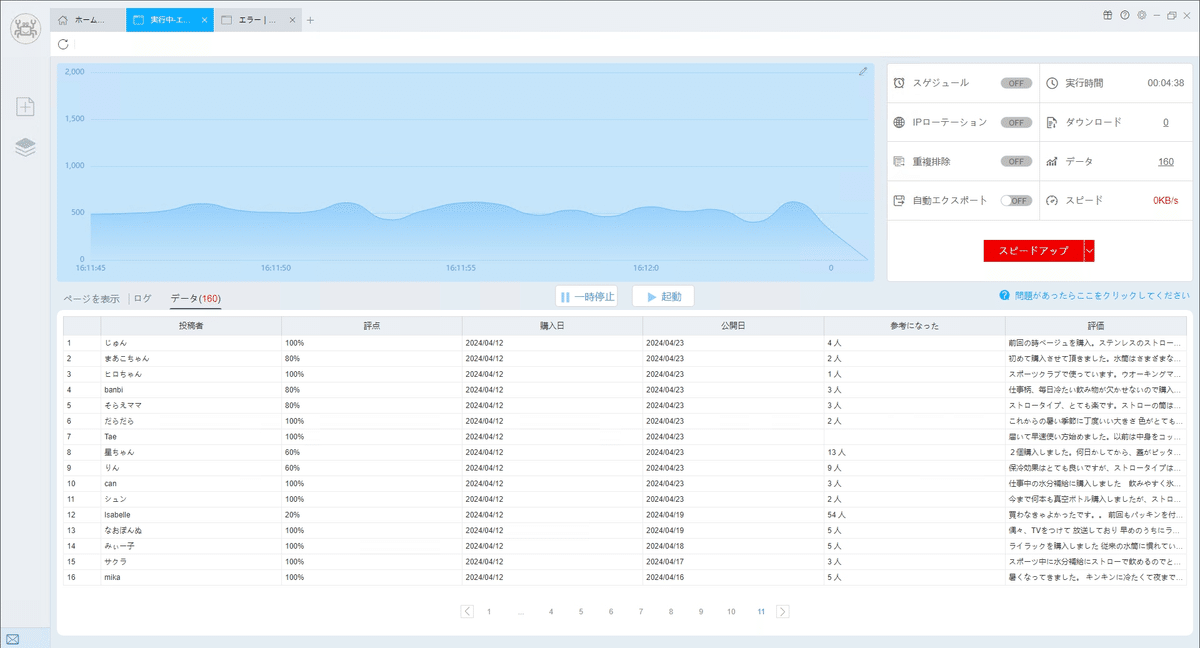
Task: Click the 重複排除 dedupe icon
Action: coord(899,161)
